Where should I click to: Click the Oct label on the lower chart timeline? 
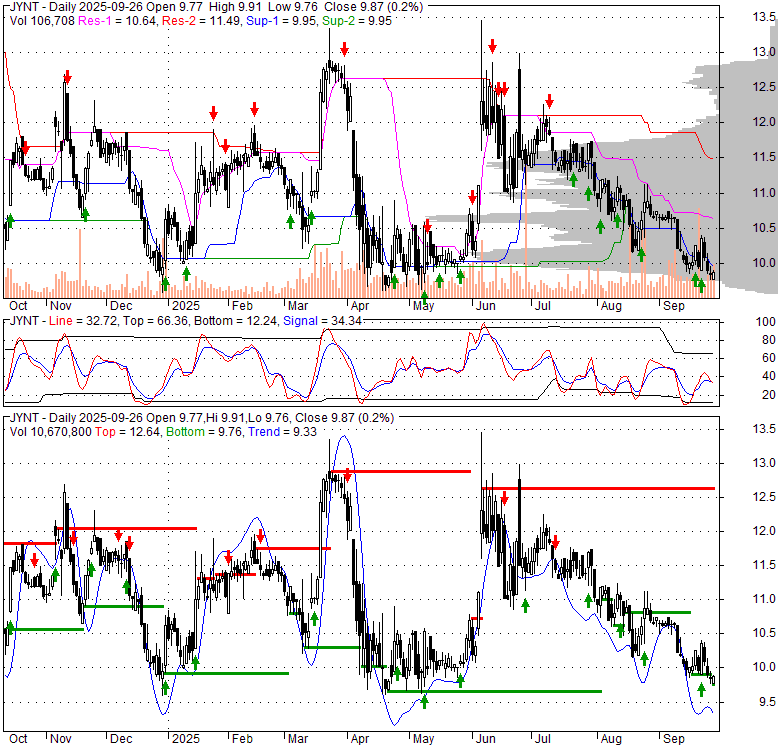pyautogui.click(x=18, y=739)
